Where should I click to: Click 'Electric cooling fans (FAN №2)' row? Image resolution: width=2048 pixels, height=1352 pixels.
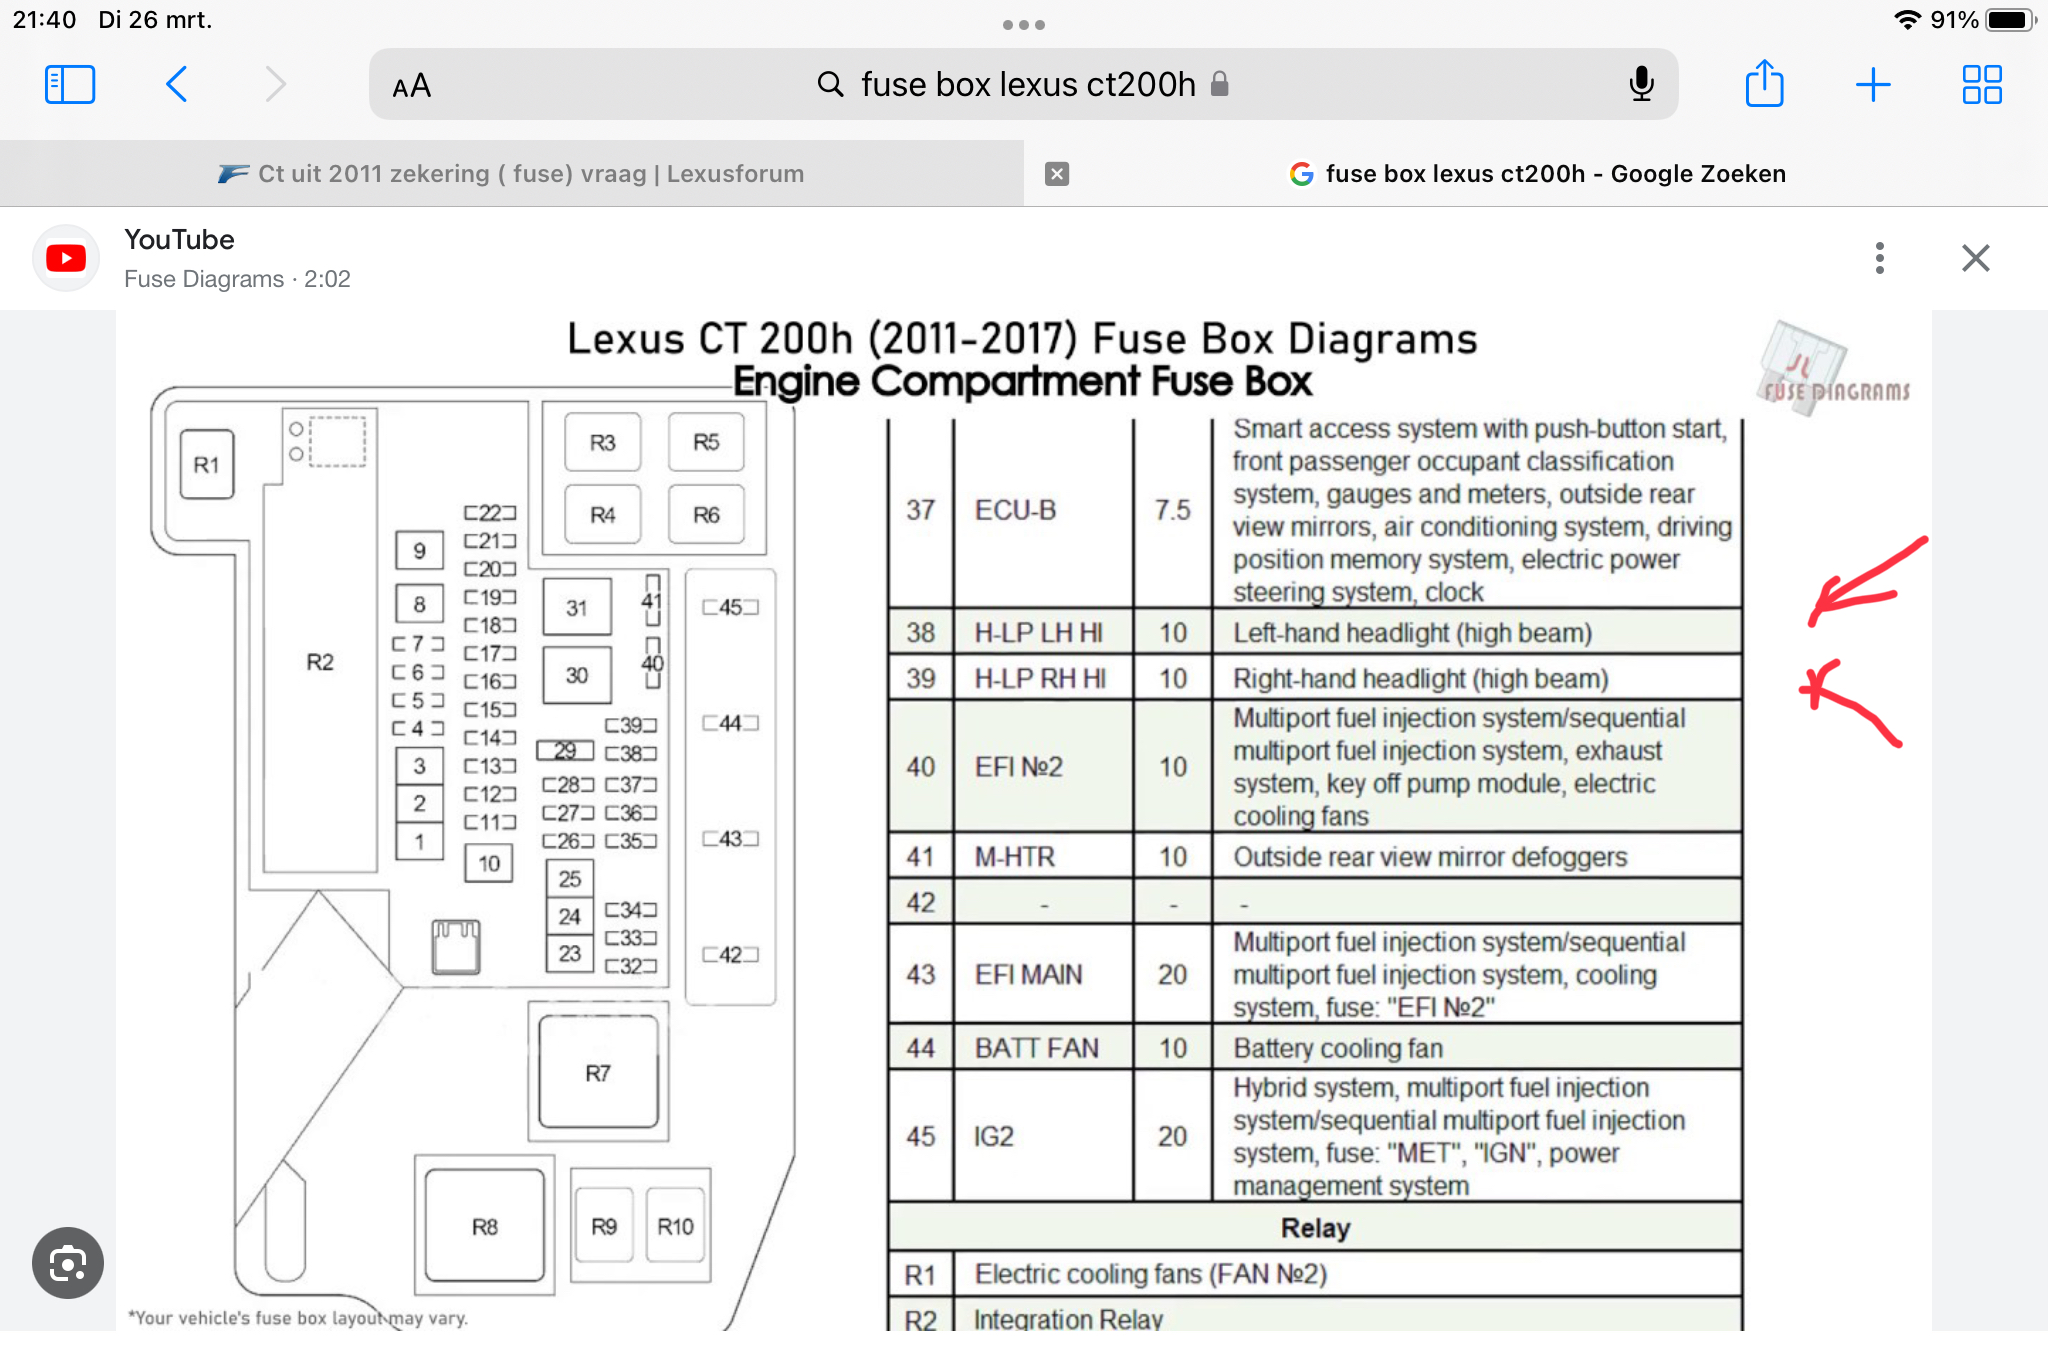click(1315, 1274)
